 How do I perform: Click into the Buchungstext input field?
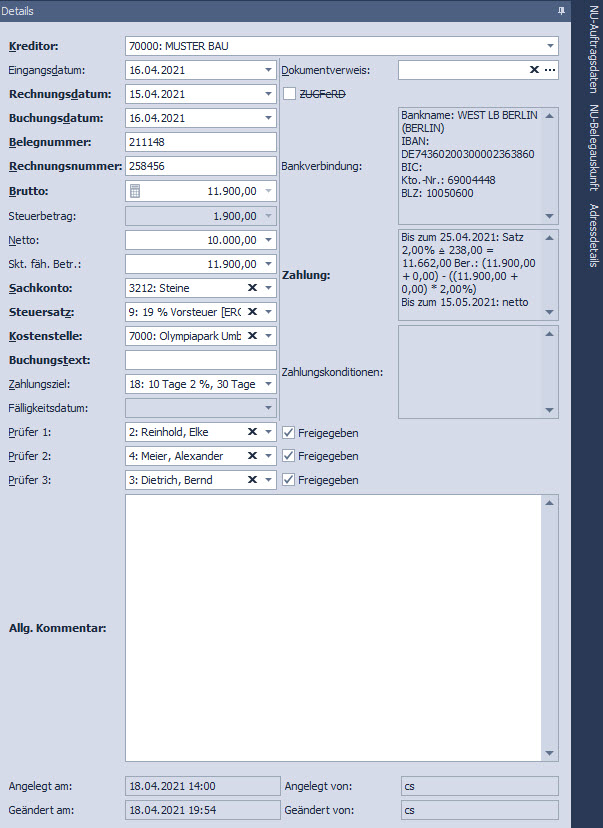point(200,360)
